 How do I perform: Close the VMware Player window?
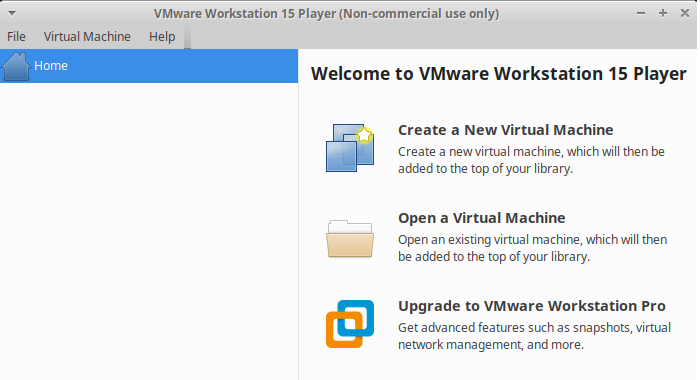[684, 13]
